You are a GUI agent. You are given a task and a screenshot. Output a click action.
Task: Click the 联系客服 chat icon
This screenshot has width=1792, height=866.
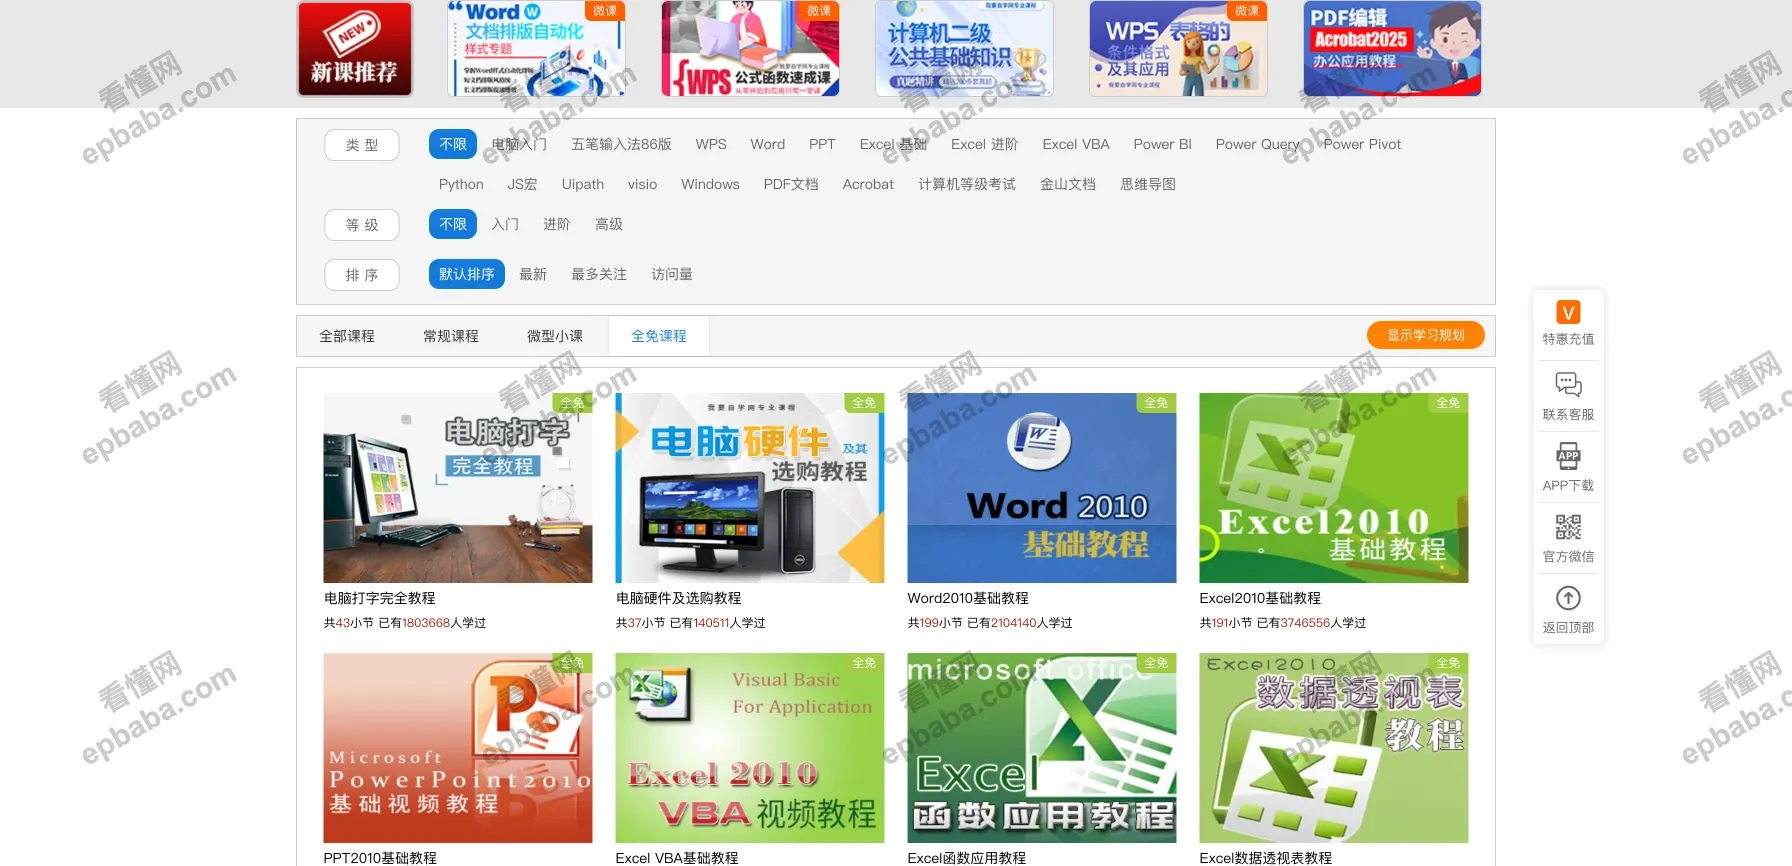click(x=1568, y=384)
